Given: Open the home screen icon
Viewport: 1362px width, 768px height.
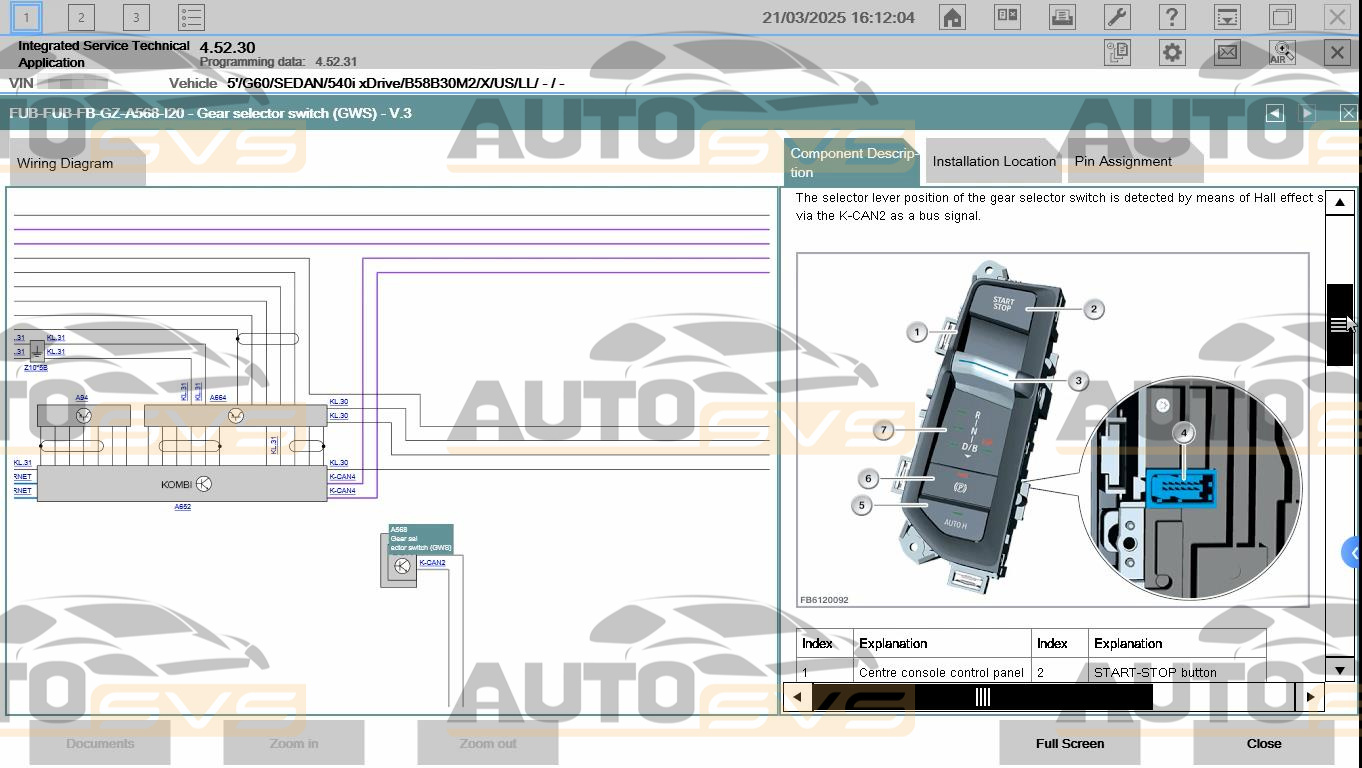Looking at the screenshot, I should 952,17.
